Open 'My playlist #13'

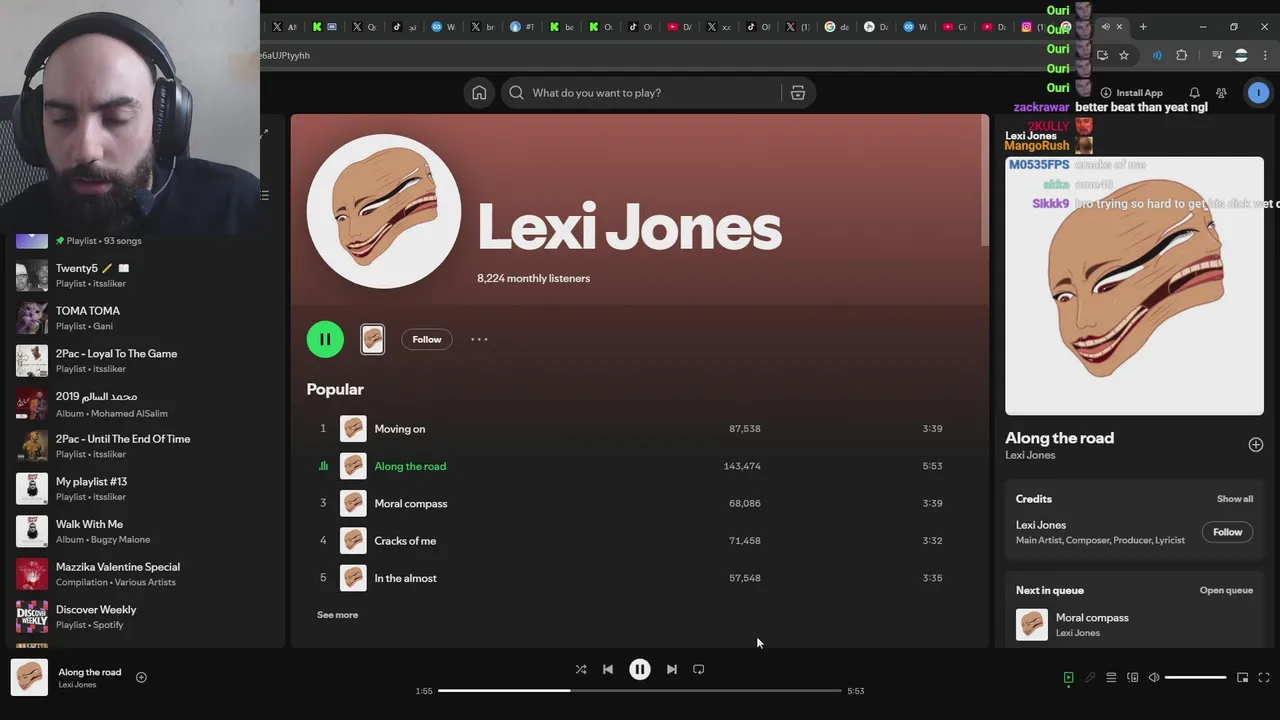[145, 489]
